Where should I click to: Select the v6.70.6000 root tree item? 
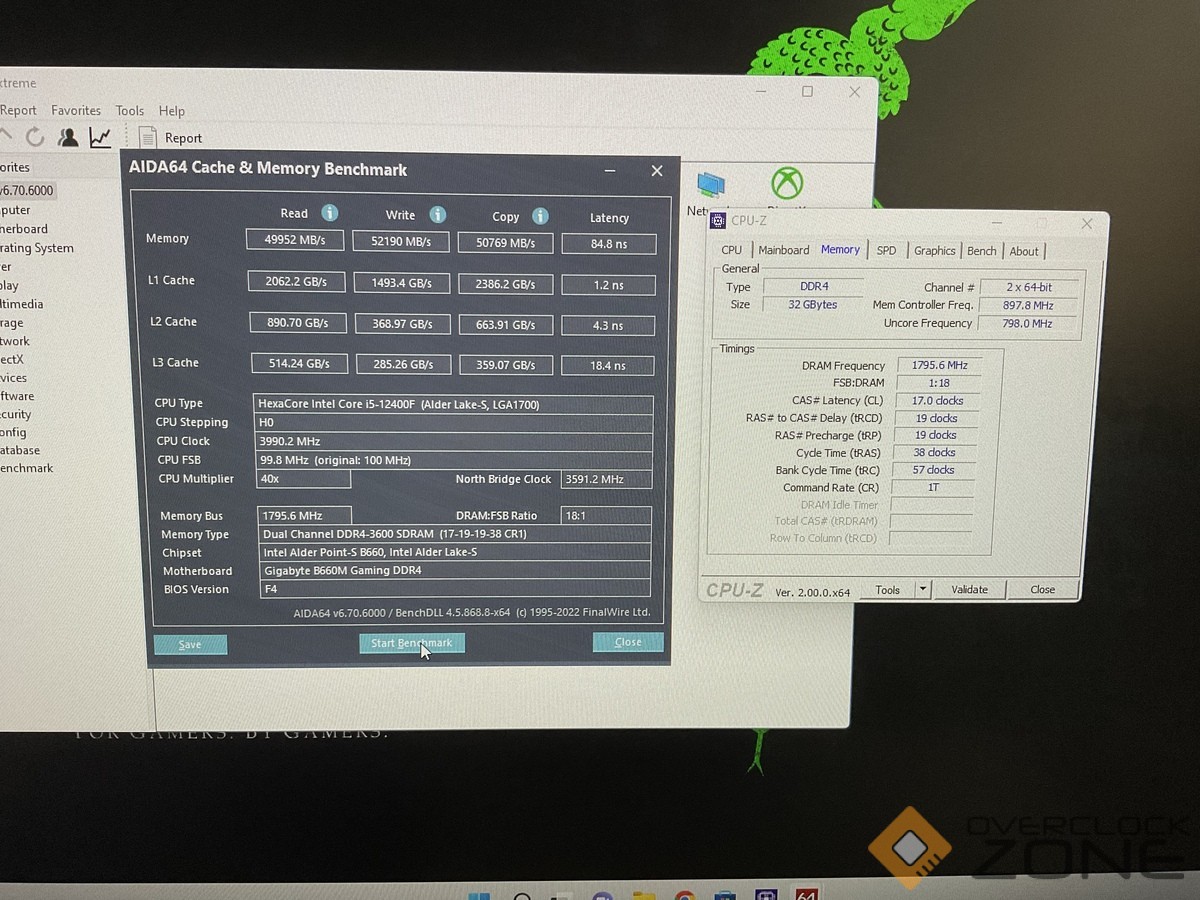click(27, 191)
